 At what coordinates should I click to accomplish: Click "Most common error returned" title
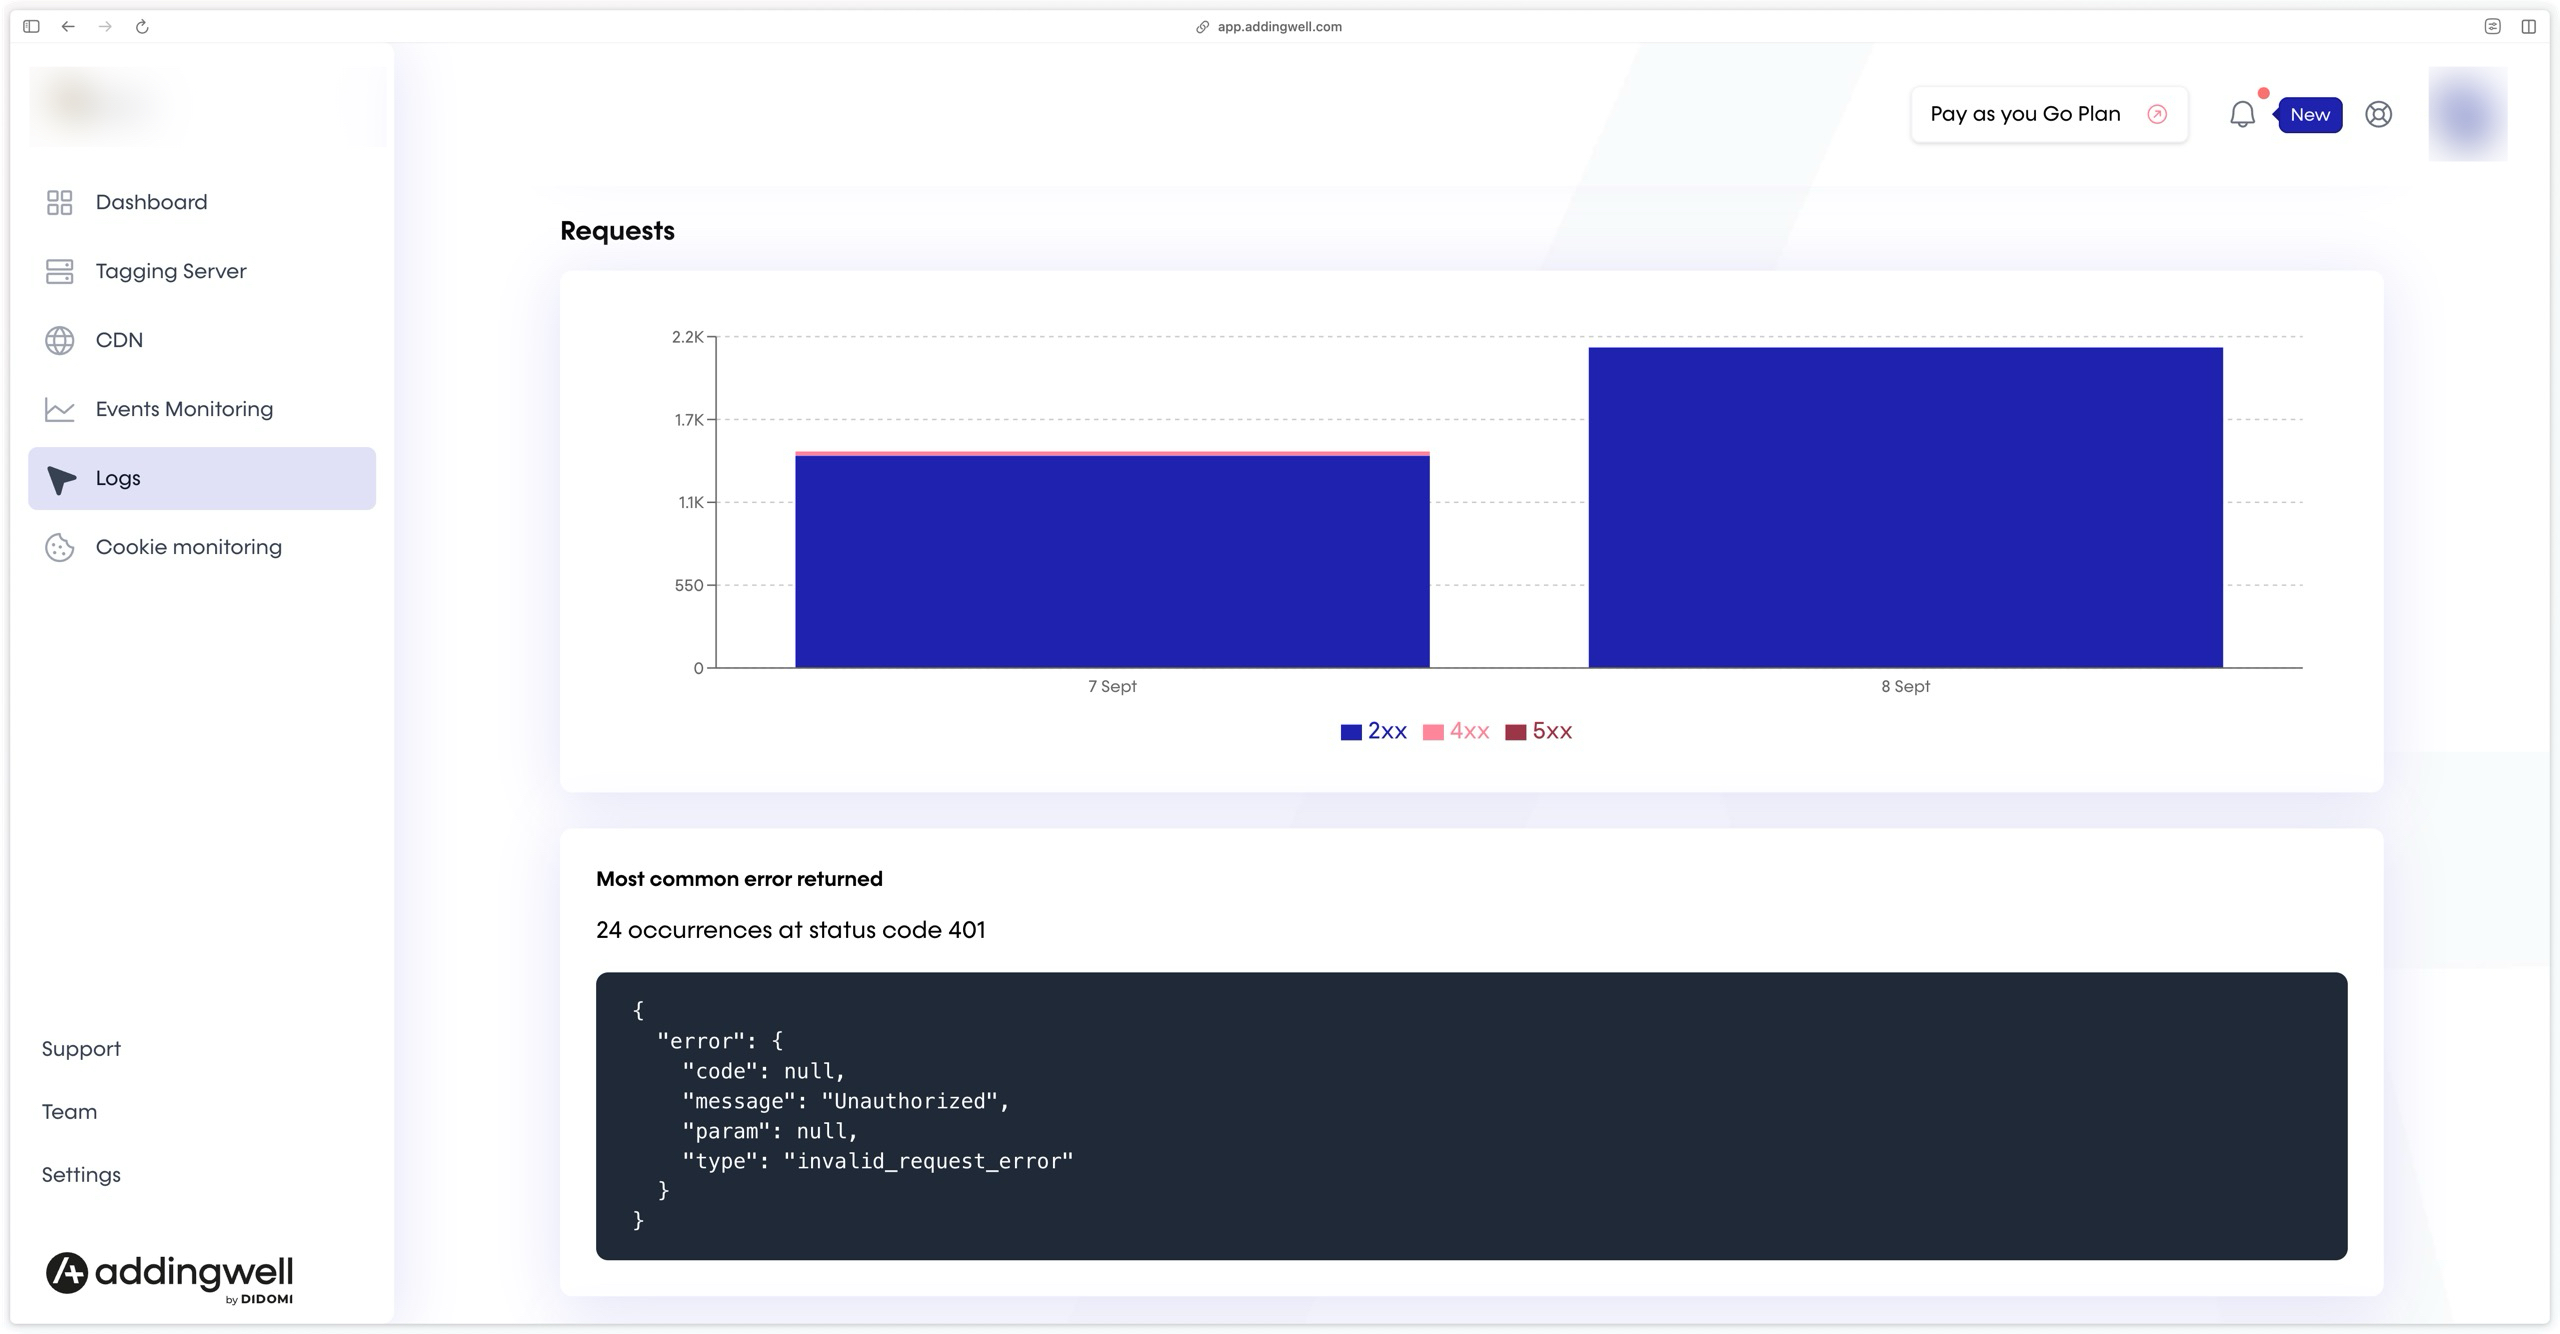pos(739,879)
